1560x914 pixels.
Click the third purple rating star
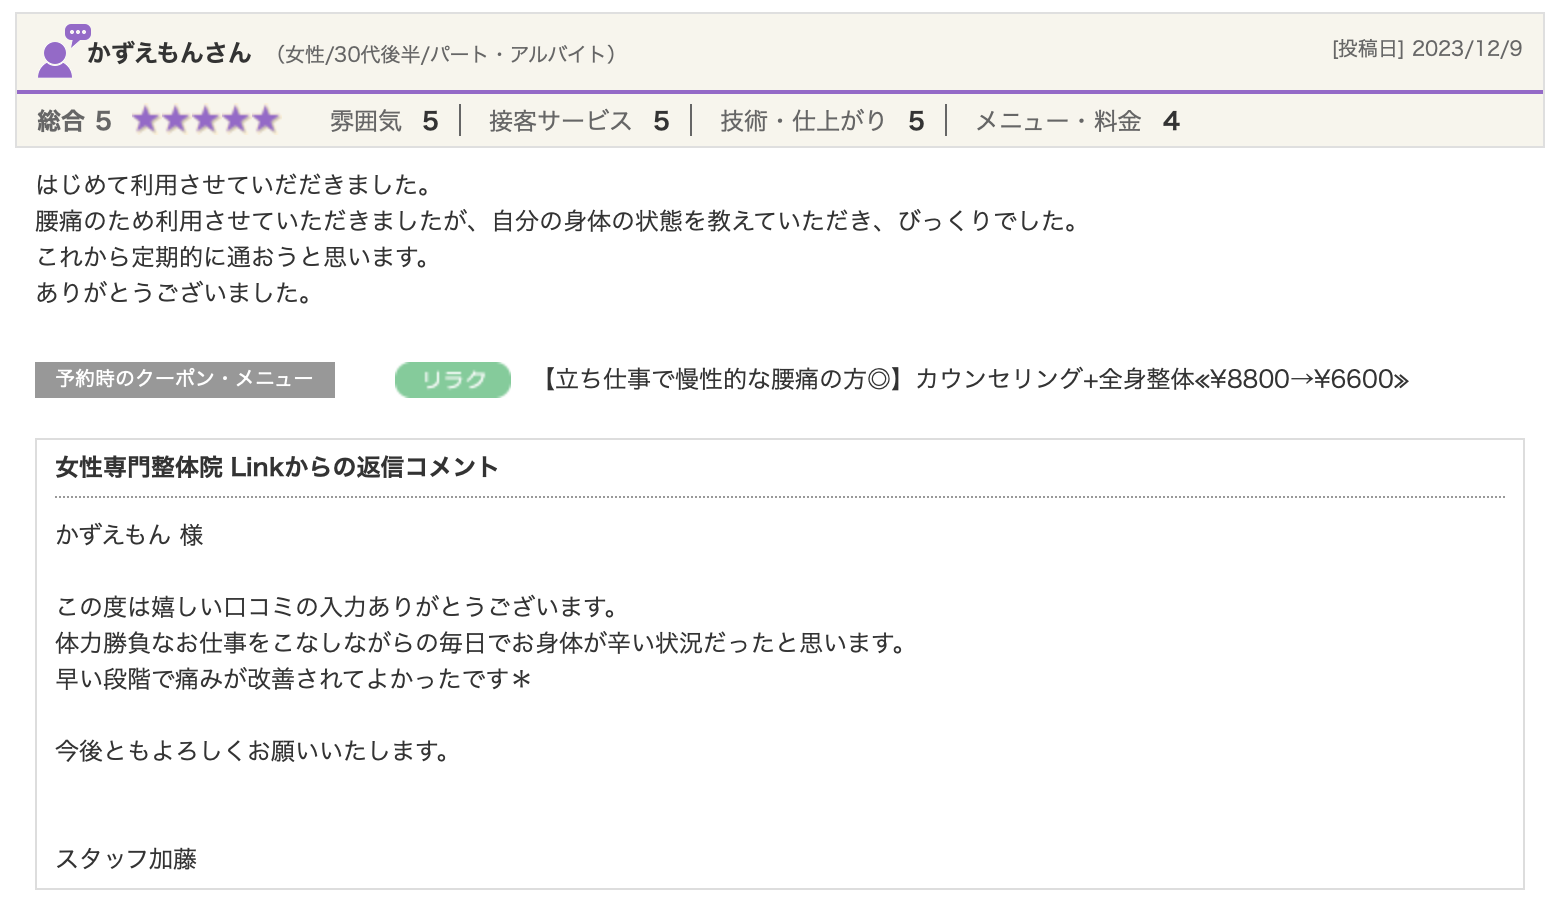coord(206,120)
